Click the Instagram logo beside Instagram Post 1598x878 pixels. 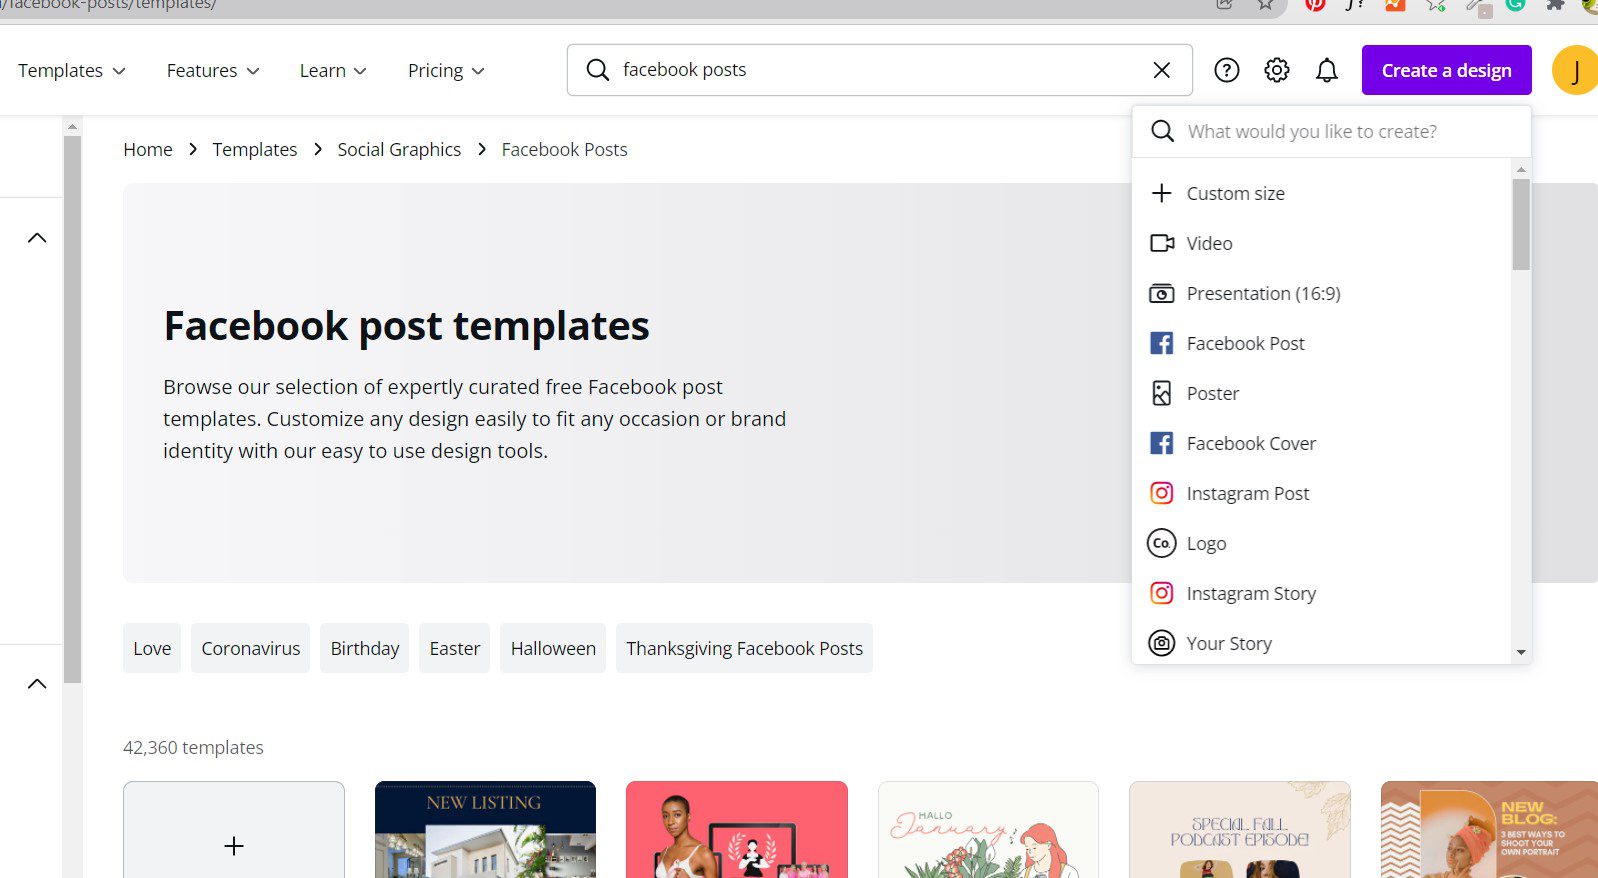1161,493
